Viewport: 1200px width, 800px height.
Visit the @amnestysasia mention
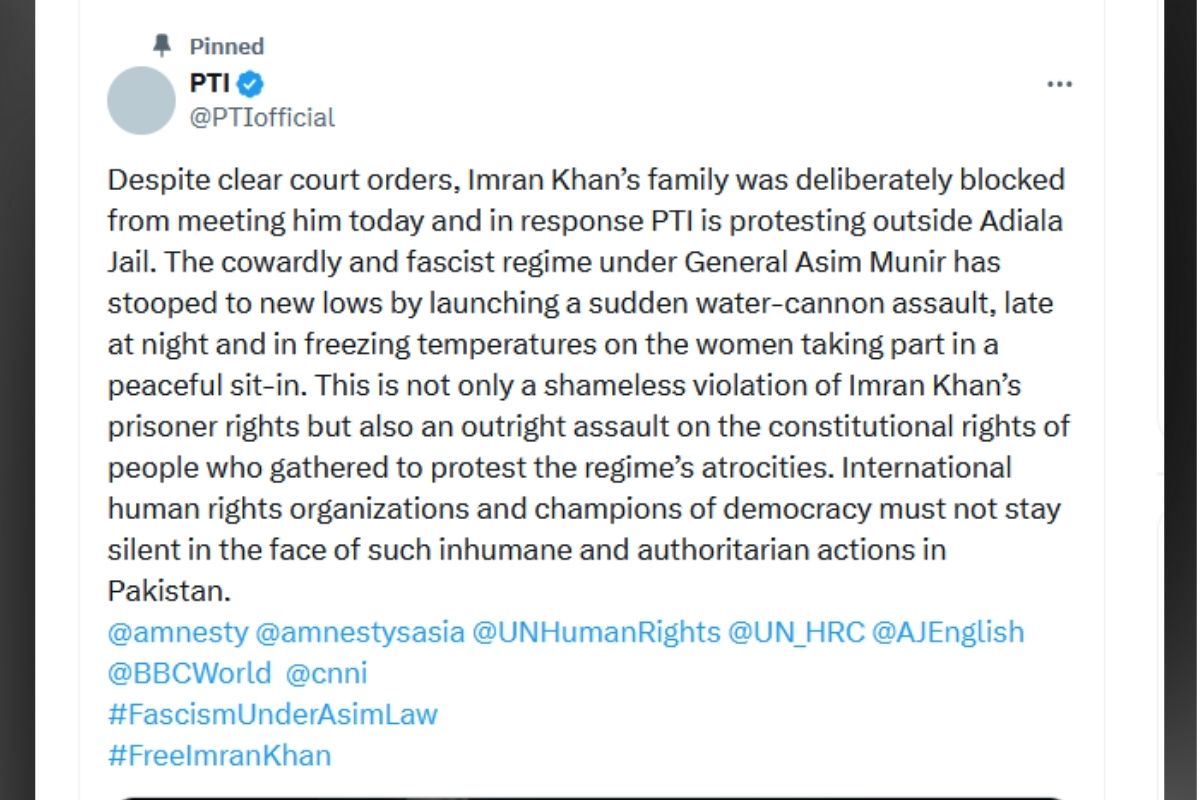[360, 632]
